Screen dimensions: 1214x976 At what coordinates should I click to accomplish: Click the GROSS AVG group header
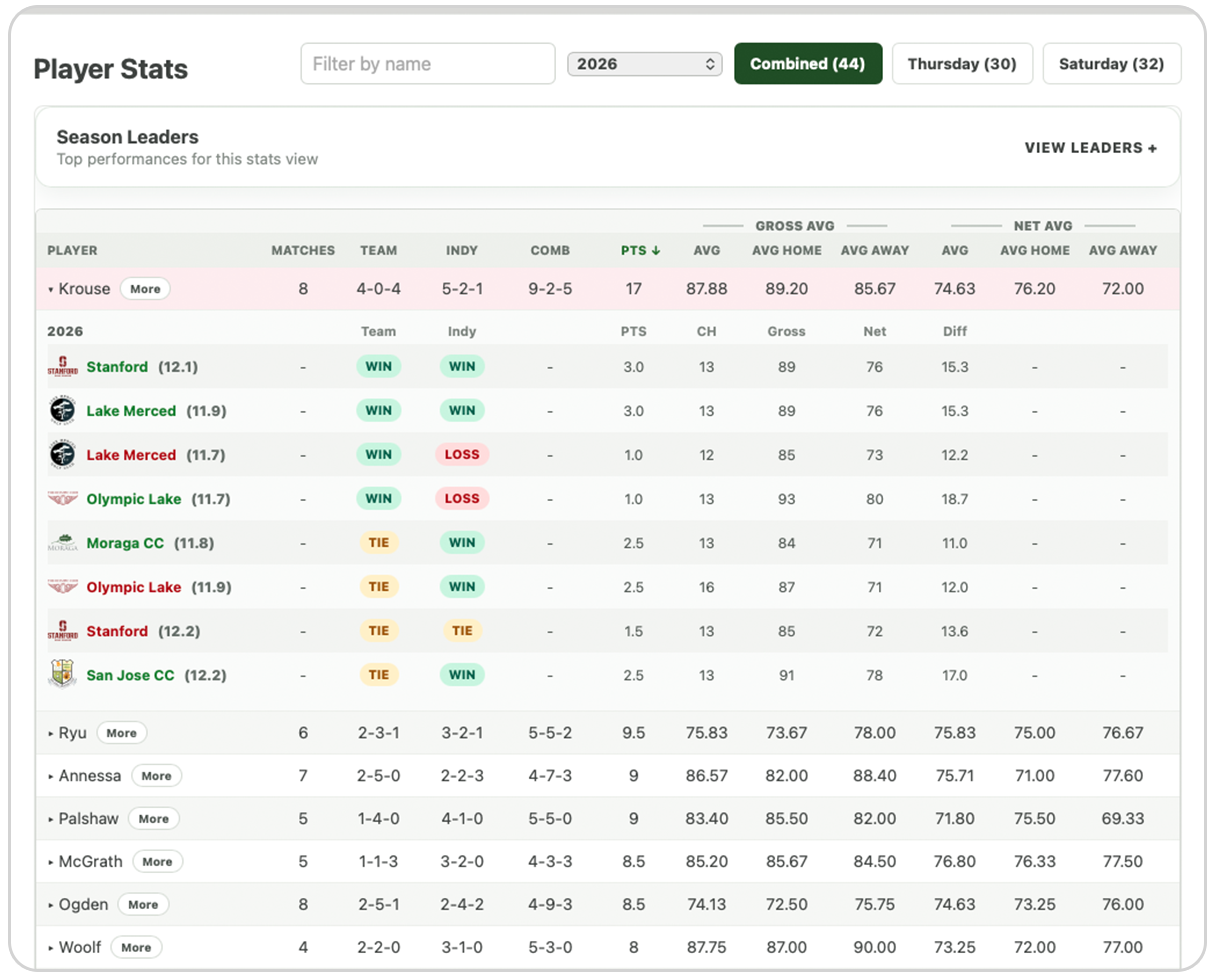[x=795, y=226]
